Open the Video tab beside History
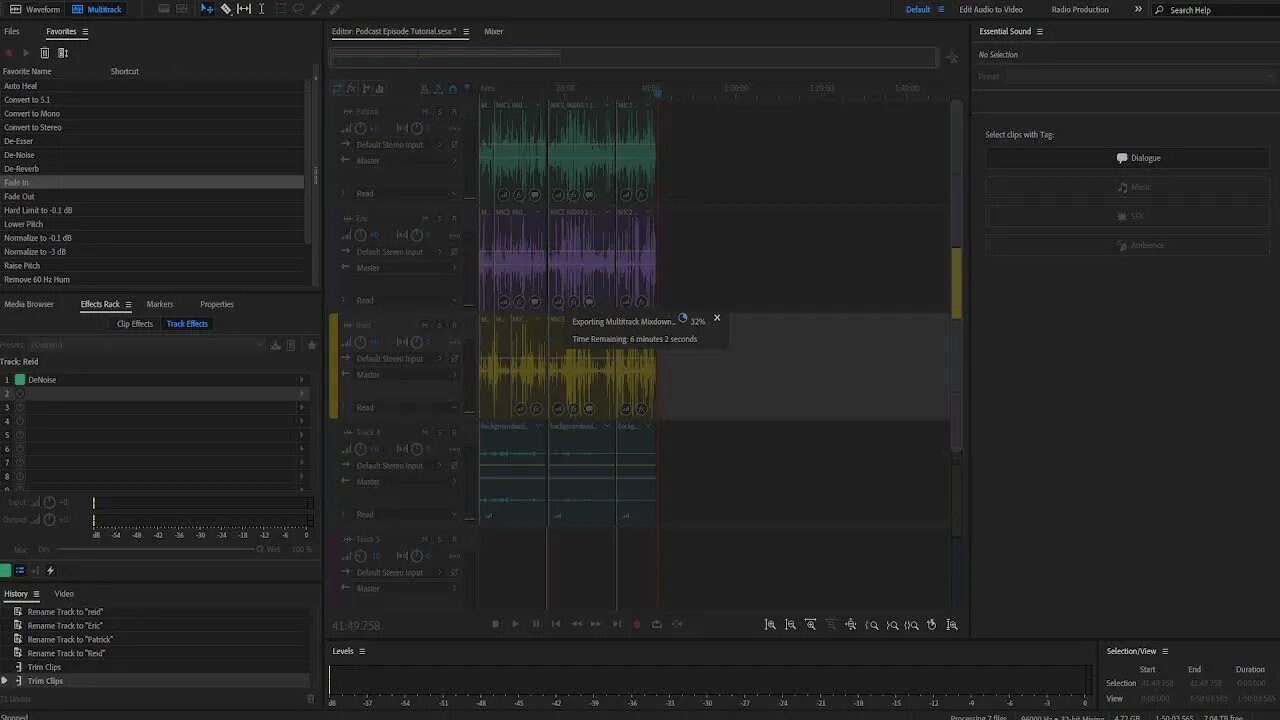The width and height of the screenshot is (1280, 720). pos(64,594)
